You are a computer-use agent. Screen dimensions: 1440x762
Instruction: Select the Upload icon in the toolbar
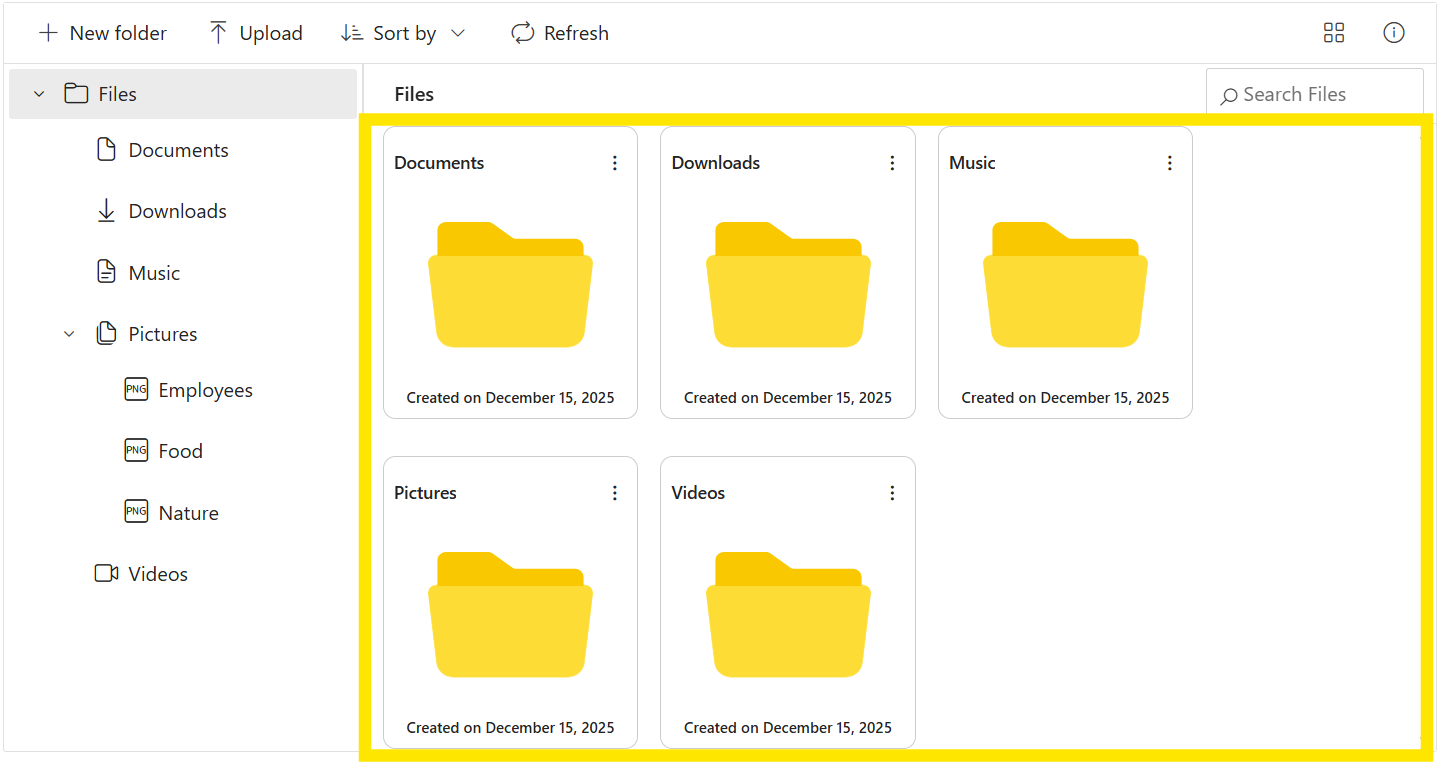pos(218,32)
